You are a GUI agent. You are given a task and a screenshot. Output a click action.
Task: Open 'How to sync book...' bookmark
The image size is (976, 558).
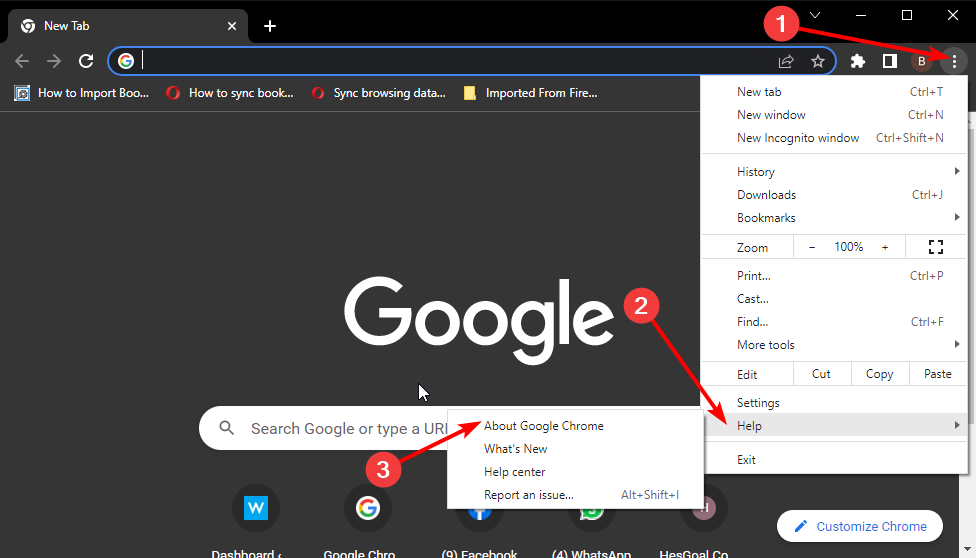tap(230, 93)
